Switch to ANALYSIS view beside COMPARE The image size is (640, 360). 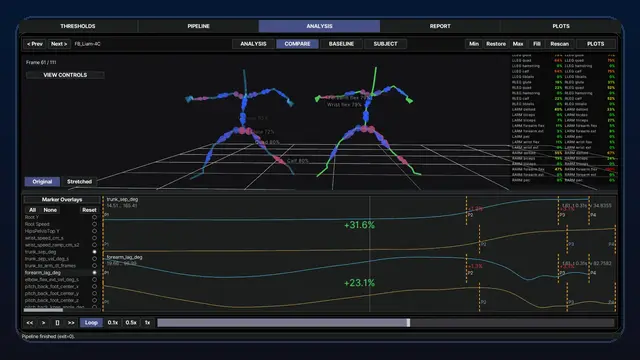point(253,44)
